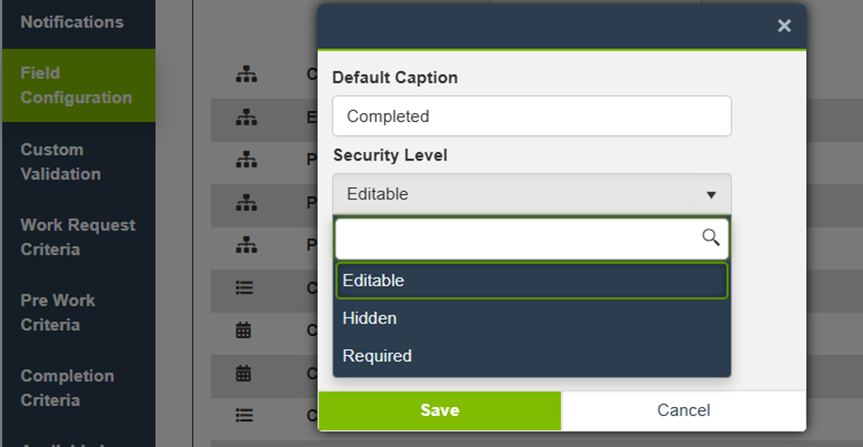Click the topmost hierarchy icon in field list

coord(245,73)
